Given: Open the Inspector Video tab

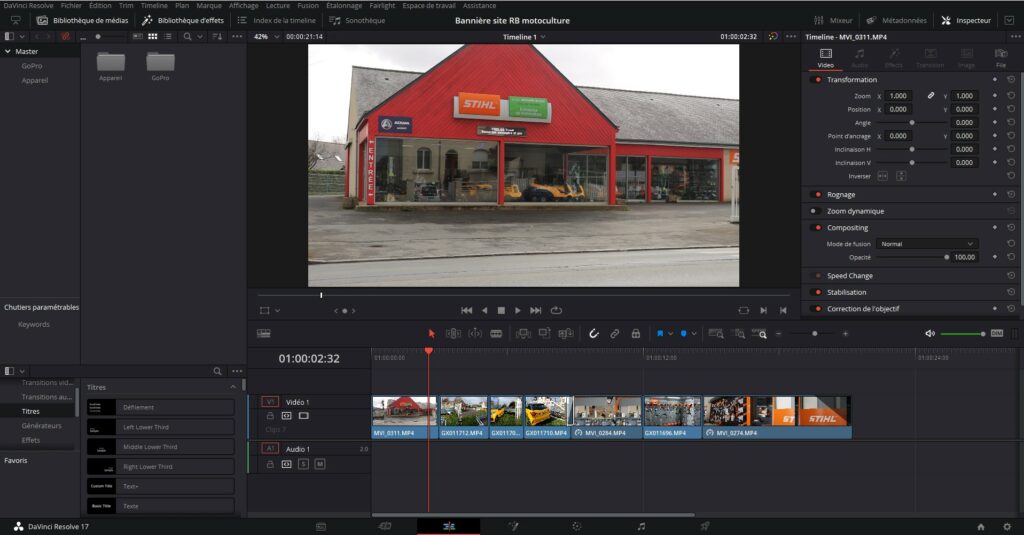Looking at the screenshot, I should point(825,57).
